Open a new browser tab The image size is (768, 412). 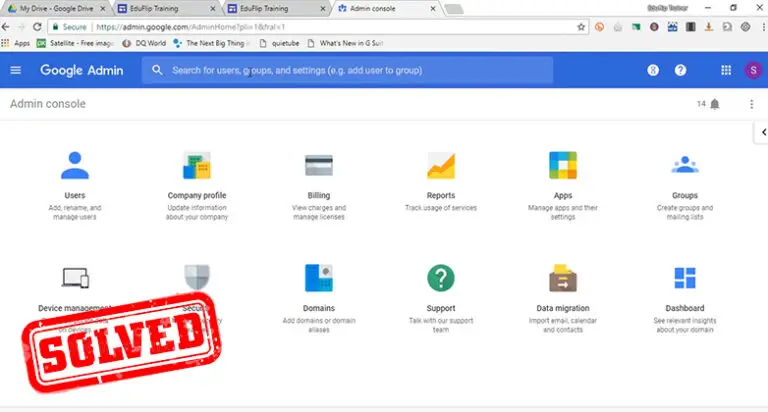[x=454, y=9]
